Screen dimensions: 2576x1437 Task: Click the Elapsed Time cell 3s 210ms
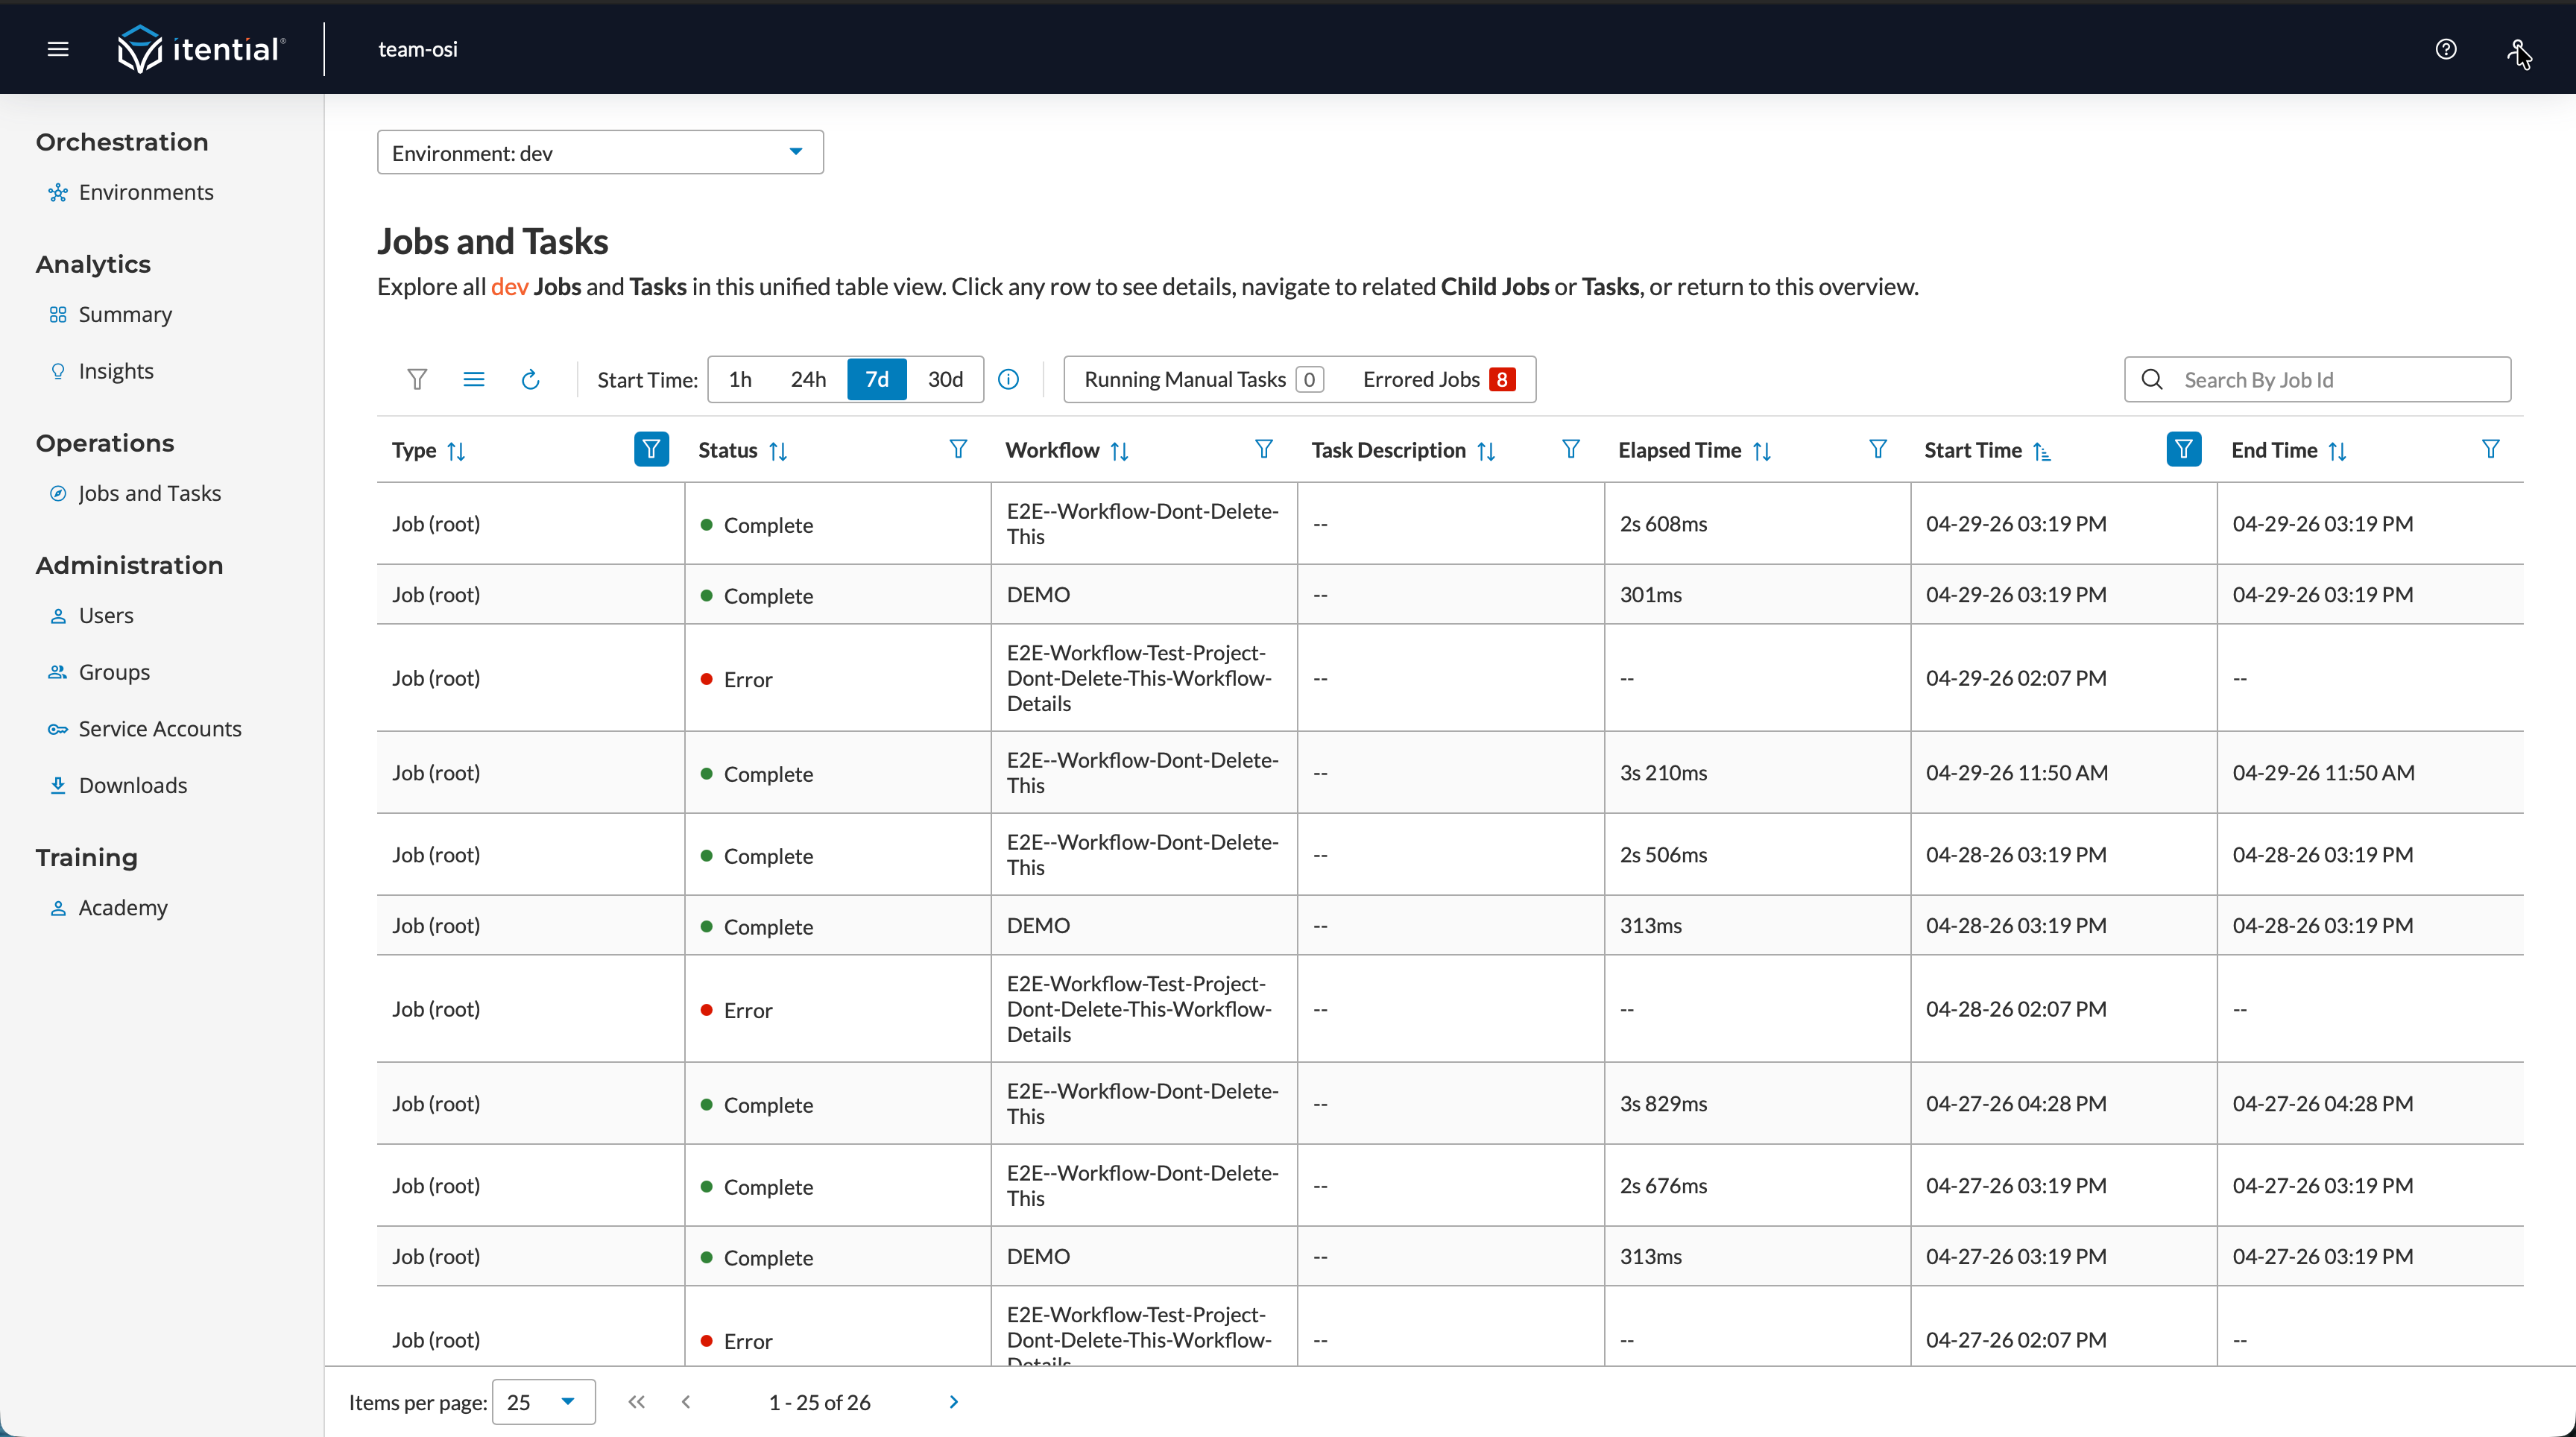point(1758,772)
